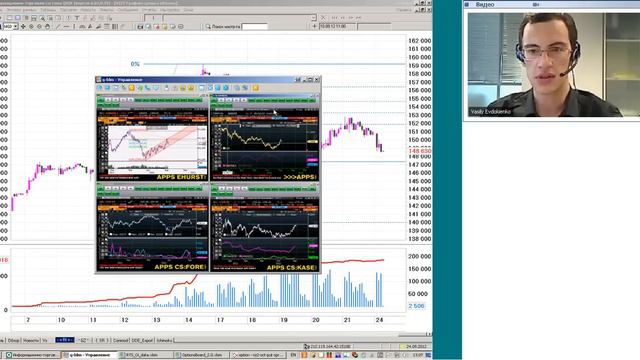Click Vasily Evdokienko's webcam video
Viewport: 640px width, 360px height.
[x=553, y=64]
